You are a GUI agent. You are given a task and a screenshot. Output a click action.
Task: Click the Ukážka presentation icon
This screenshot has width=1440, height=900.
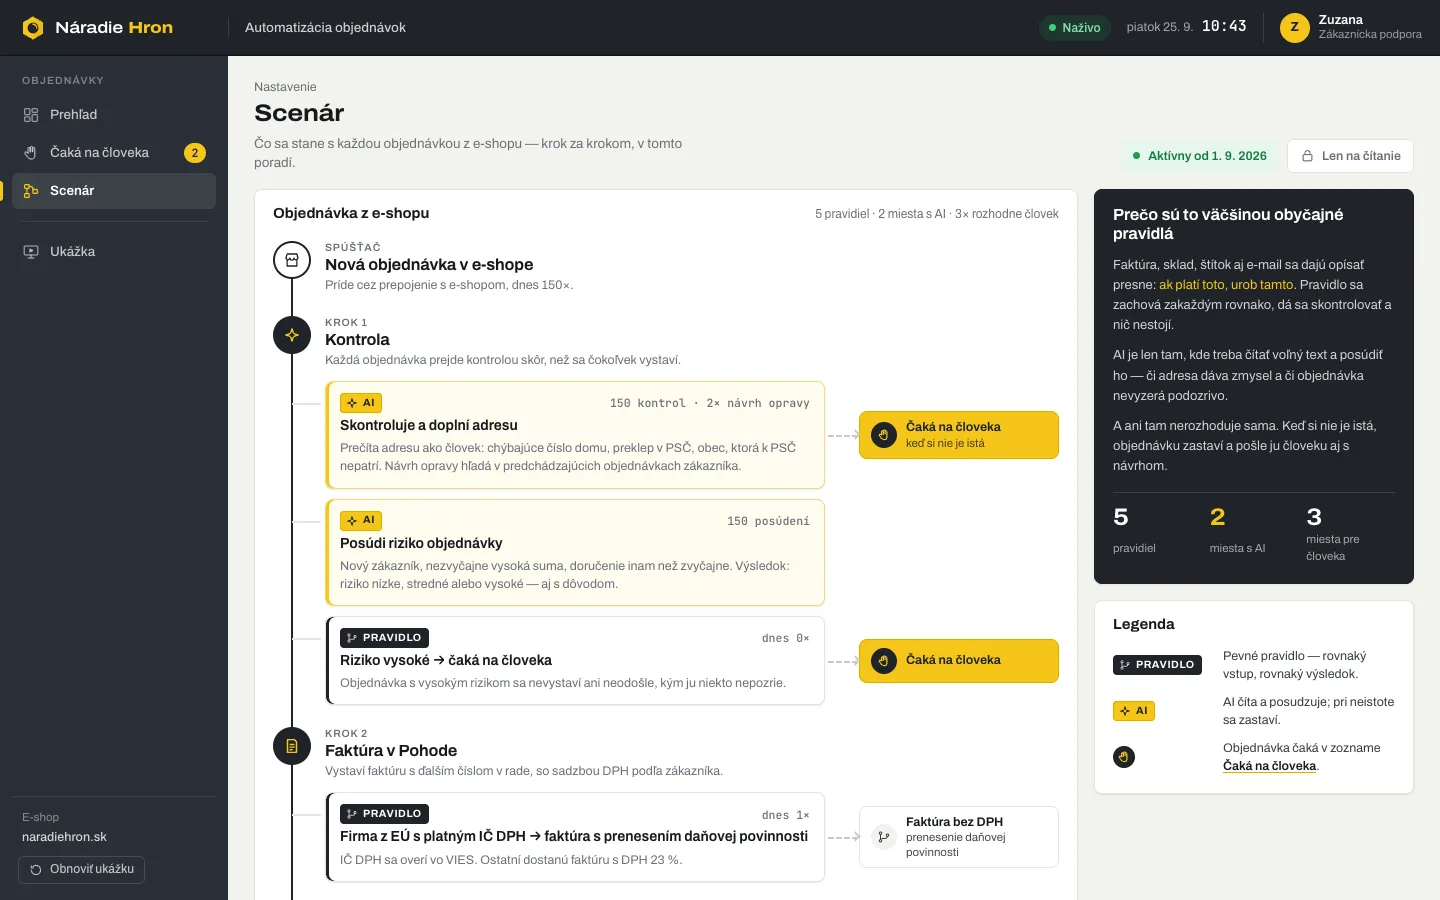coord(31,252)
